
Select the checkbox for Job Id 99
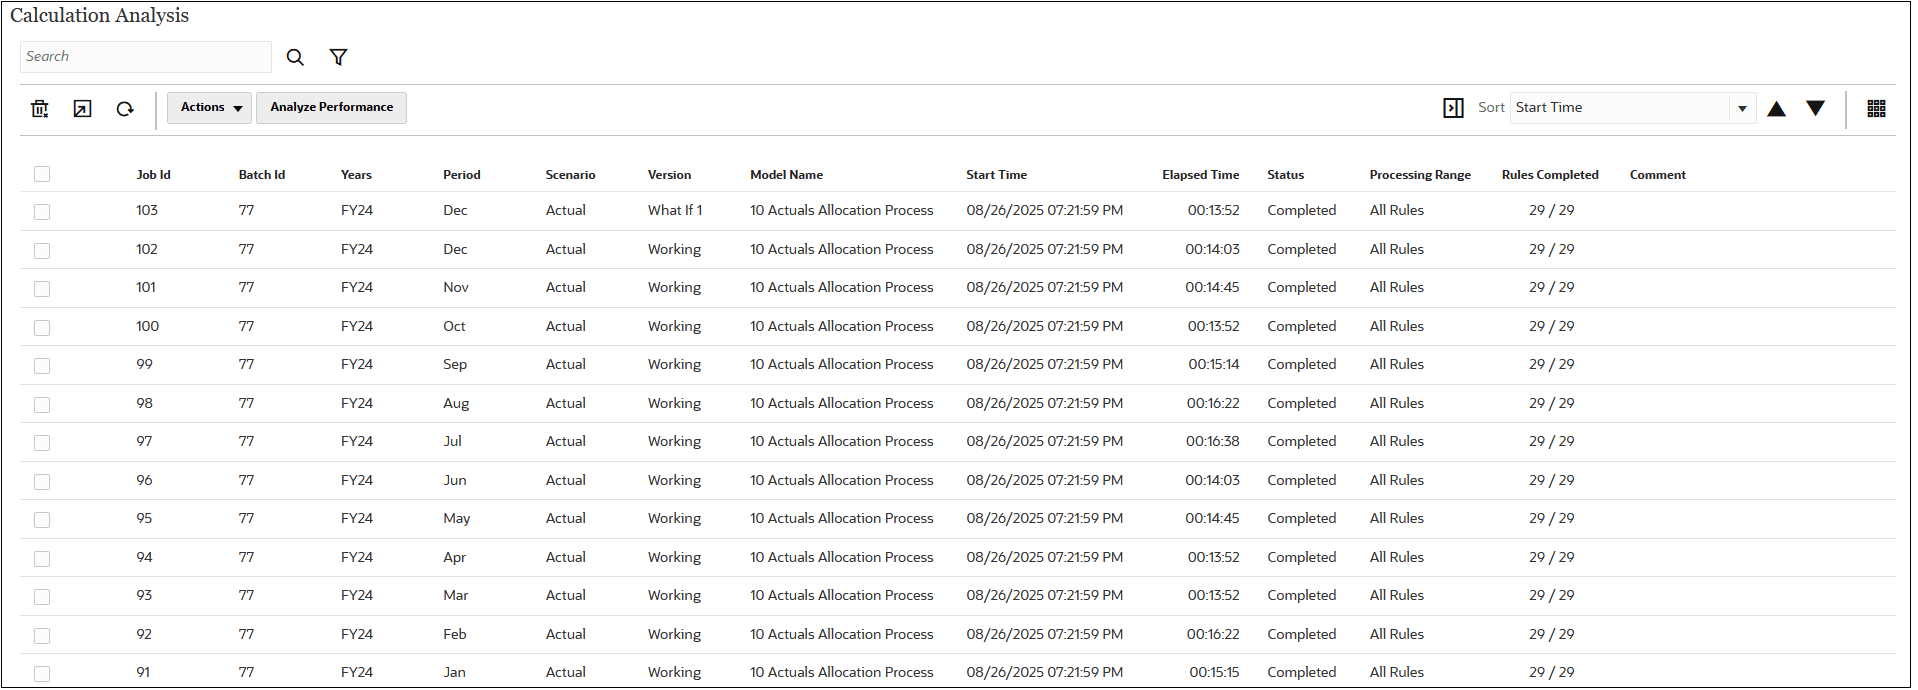point(42,366)
